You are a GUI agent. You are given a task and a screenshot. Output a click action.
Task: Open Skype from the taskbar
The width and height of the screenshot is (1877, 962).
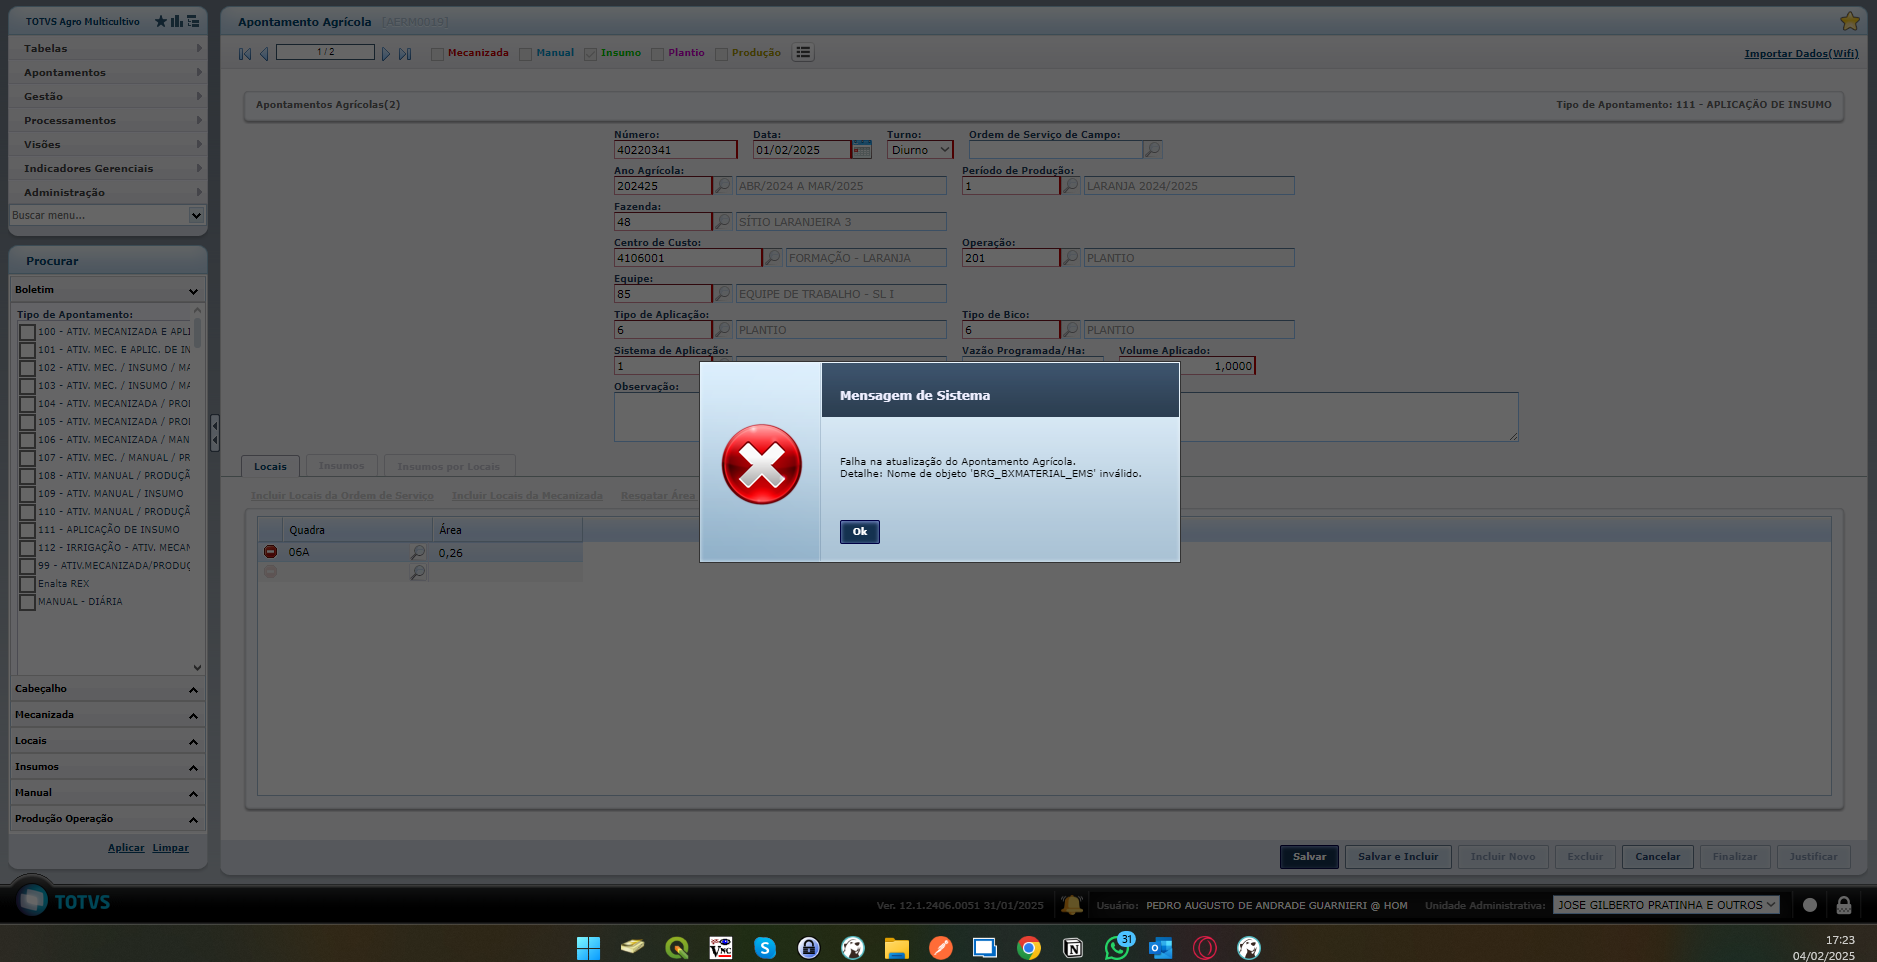[x=765, y=948]
